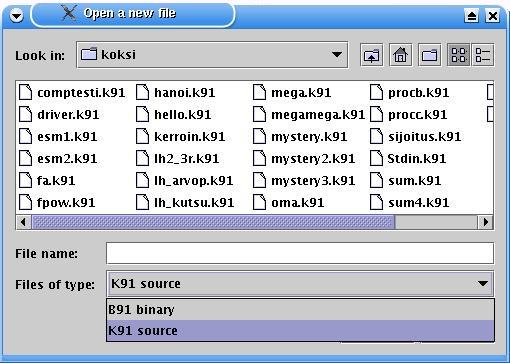The width and height of the screenshot is (510, 363).
Task: Click the document icon beside kerroin.k91
Action: pyautogui.click(x=142, y=136)
